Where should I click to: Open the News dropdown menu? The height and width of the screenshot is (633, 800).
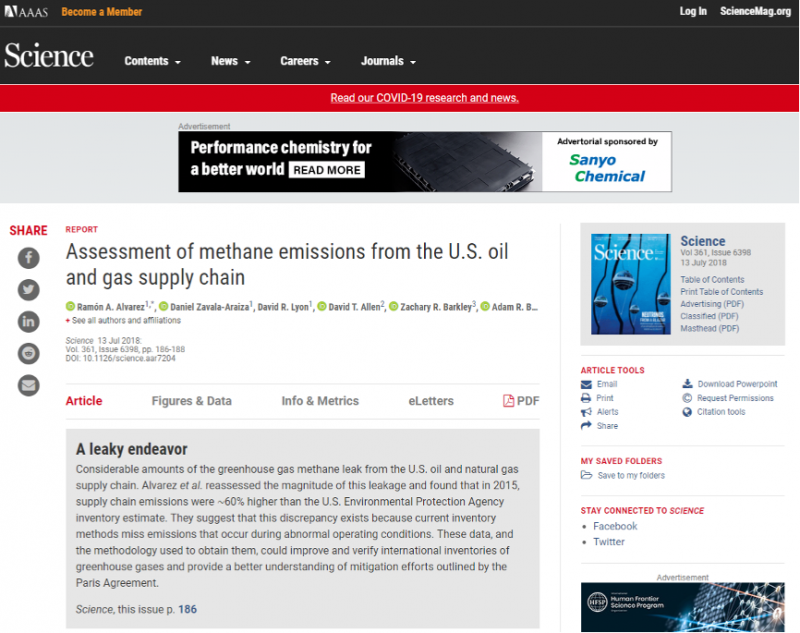231,61
